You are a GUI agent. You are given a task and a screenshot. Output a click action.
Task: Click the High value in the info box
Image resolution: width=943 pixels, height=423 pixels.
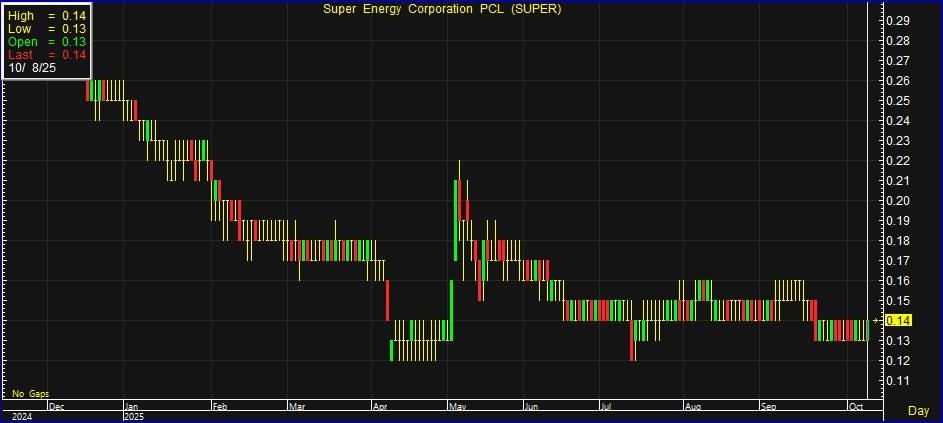point(48,17)
